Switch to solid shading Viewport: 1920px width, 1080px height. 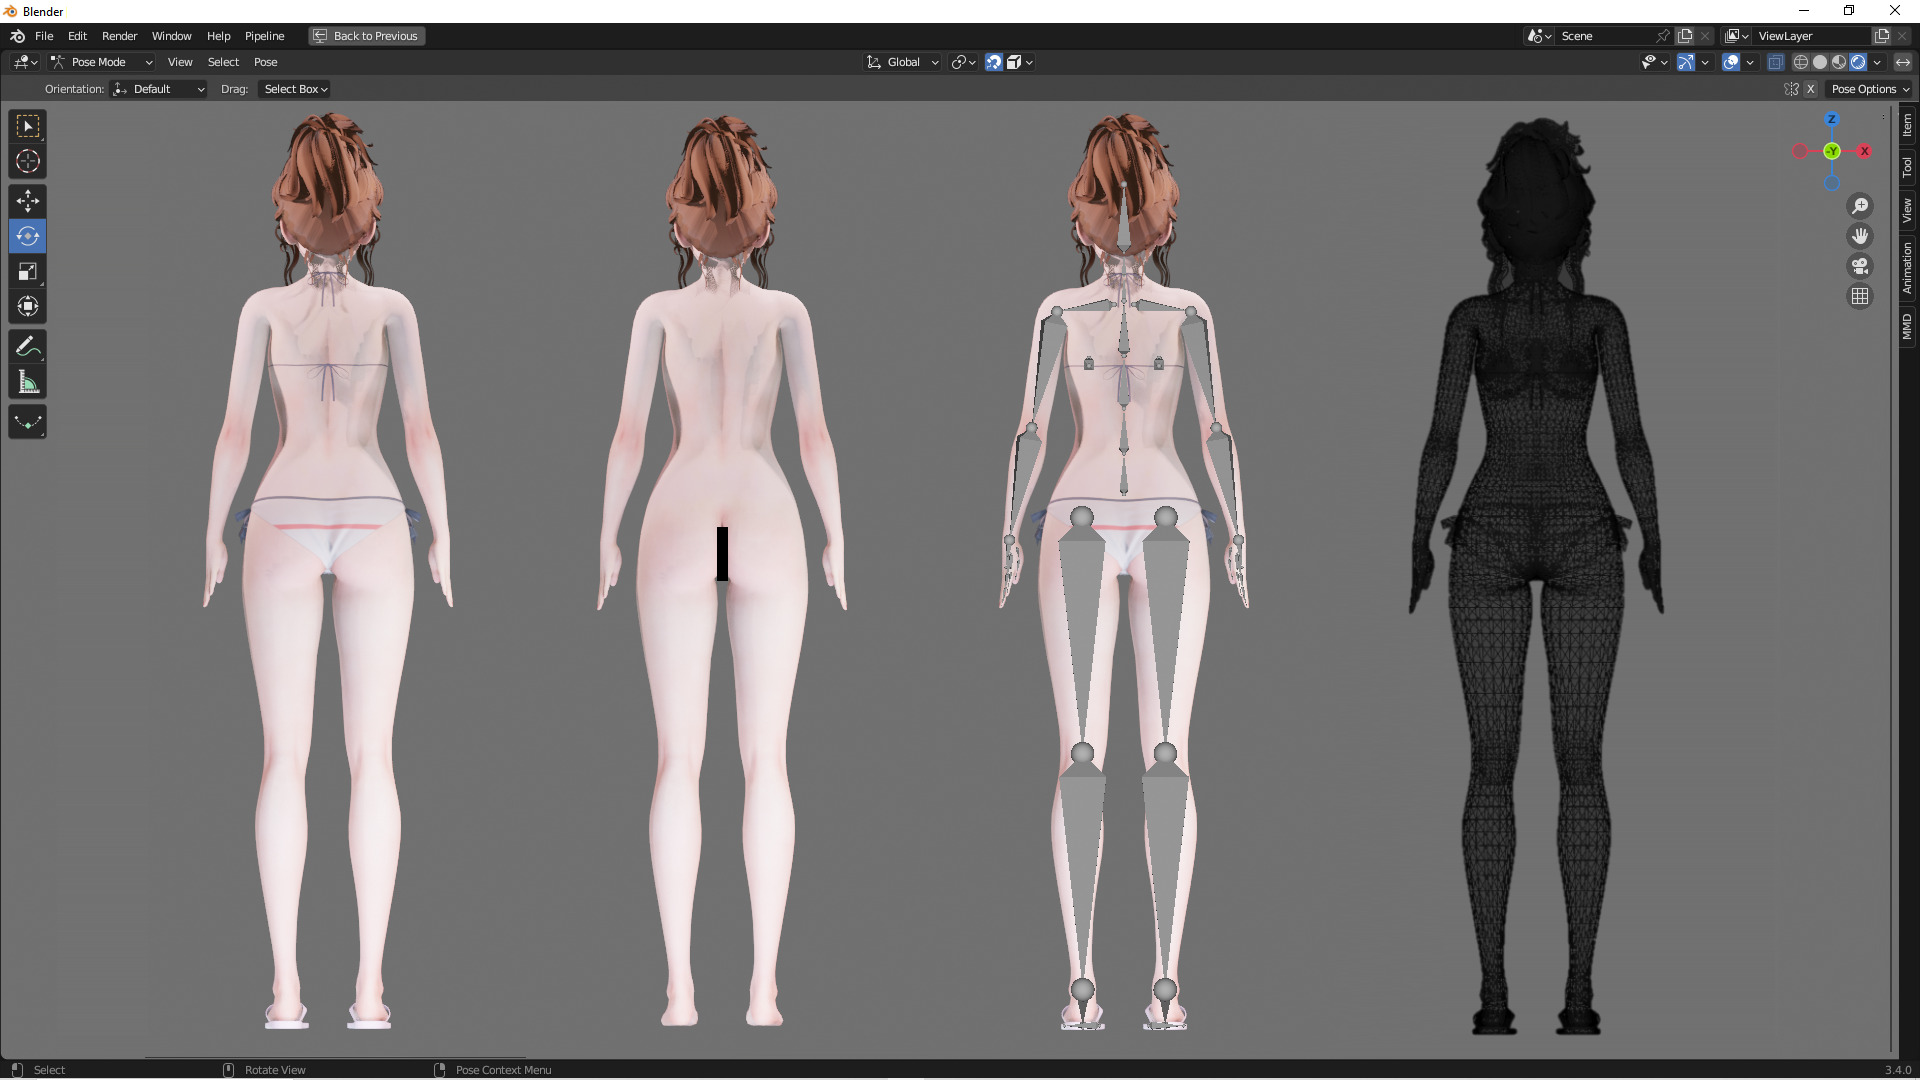tap(1820, 62)
